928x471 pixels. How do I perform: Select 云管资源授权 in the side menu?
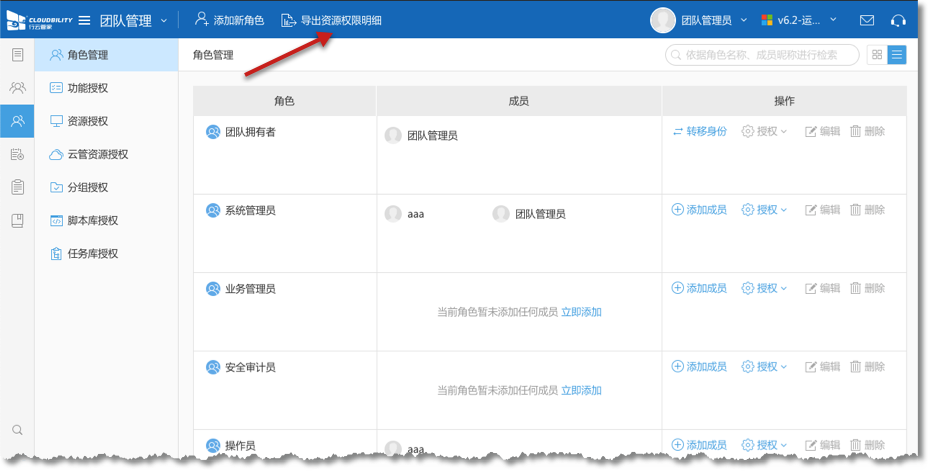(107, 154)
